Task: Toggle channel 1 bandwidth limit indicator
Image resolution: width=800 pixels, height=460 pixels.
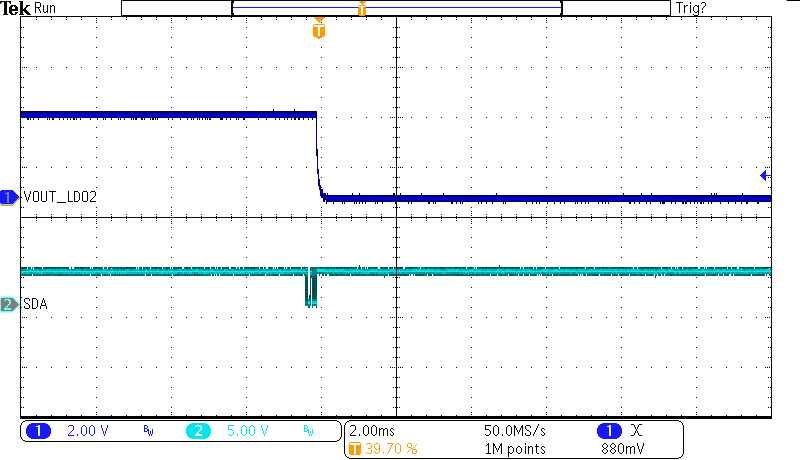Action: coord(148,432)
